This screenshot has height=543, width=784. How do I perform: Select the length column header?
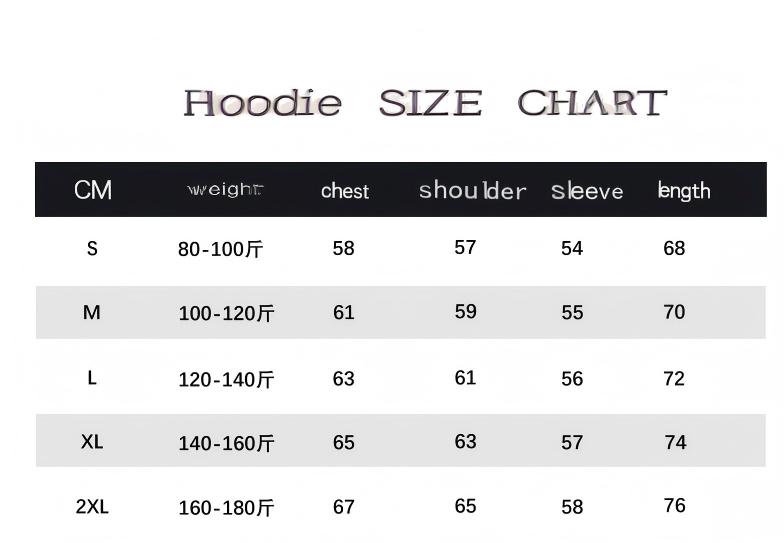(684, 190)
